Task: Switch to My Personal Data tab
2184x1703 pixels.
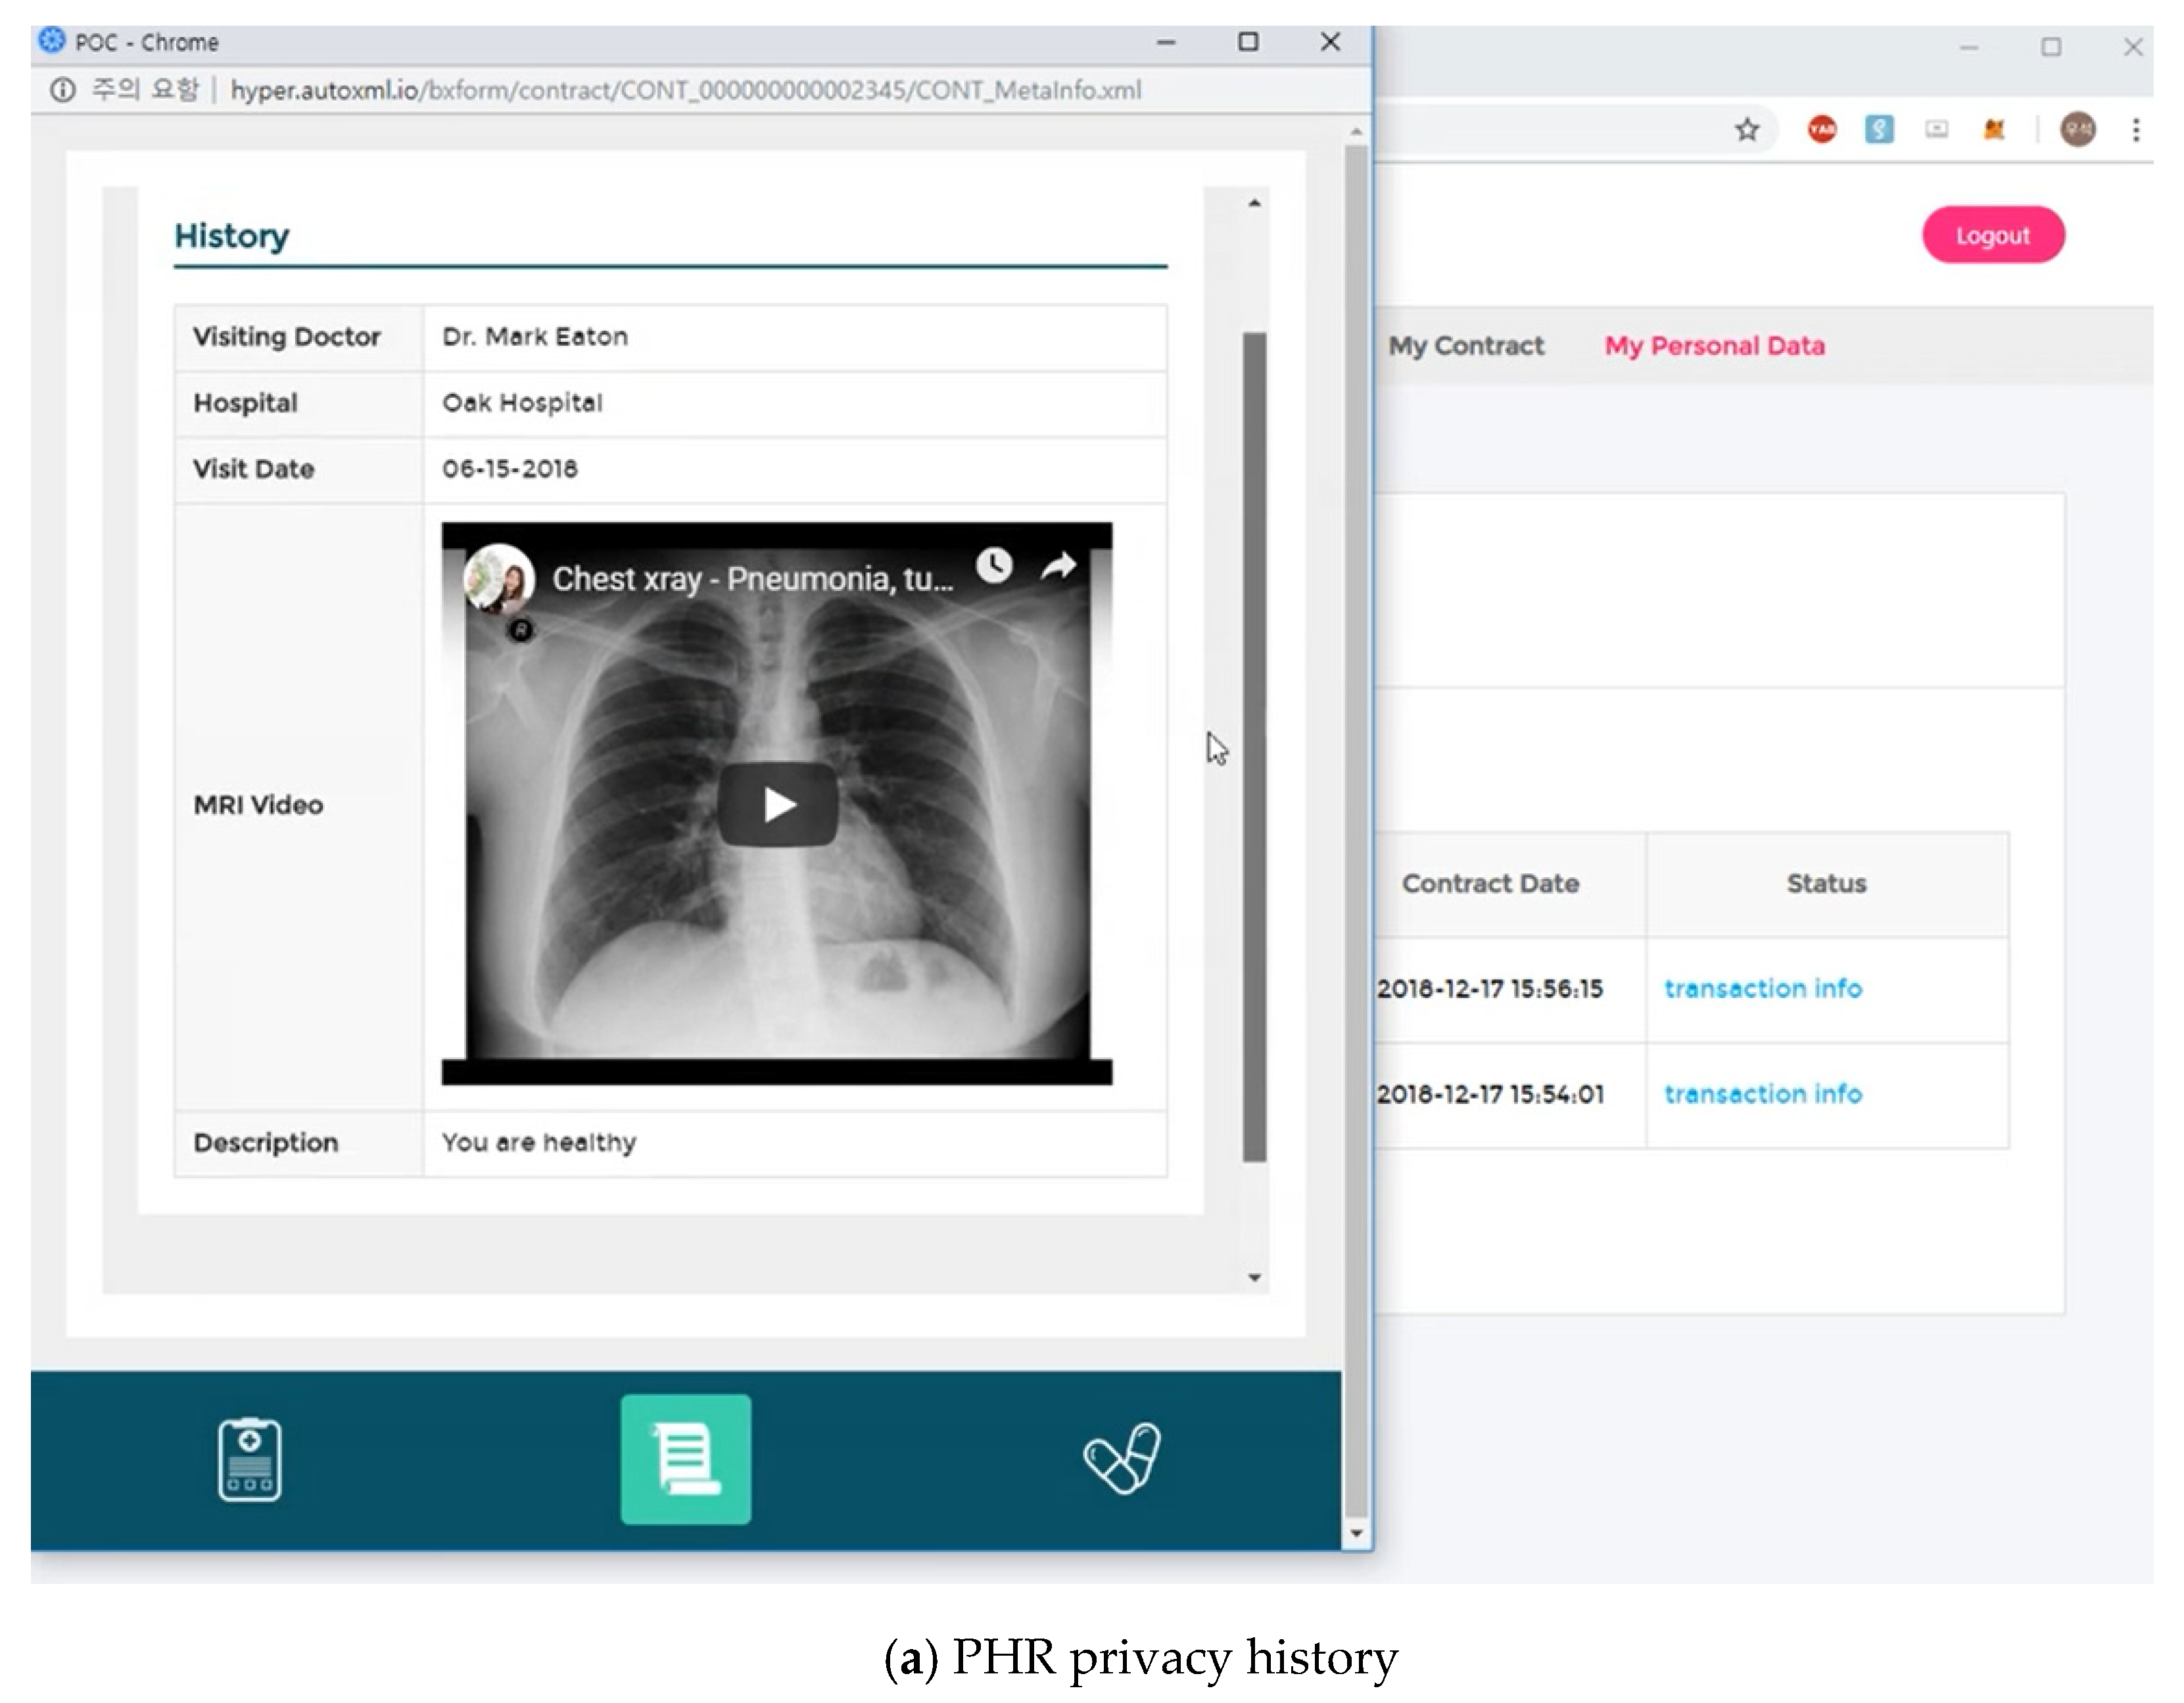Action: click(x=1714, y=346)
